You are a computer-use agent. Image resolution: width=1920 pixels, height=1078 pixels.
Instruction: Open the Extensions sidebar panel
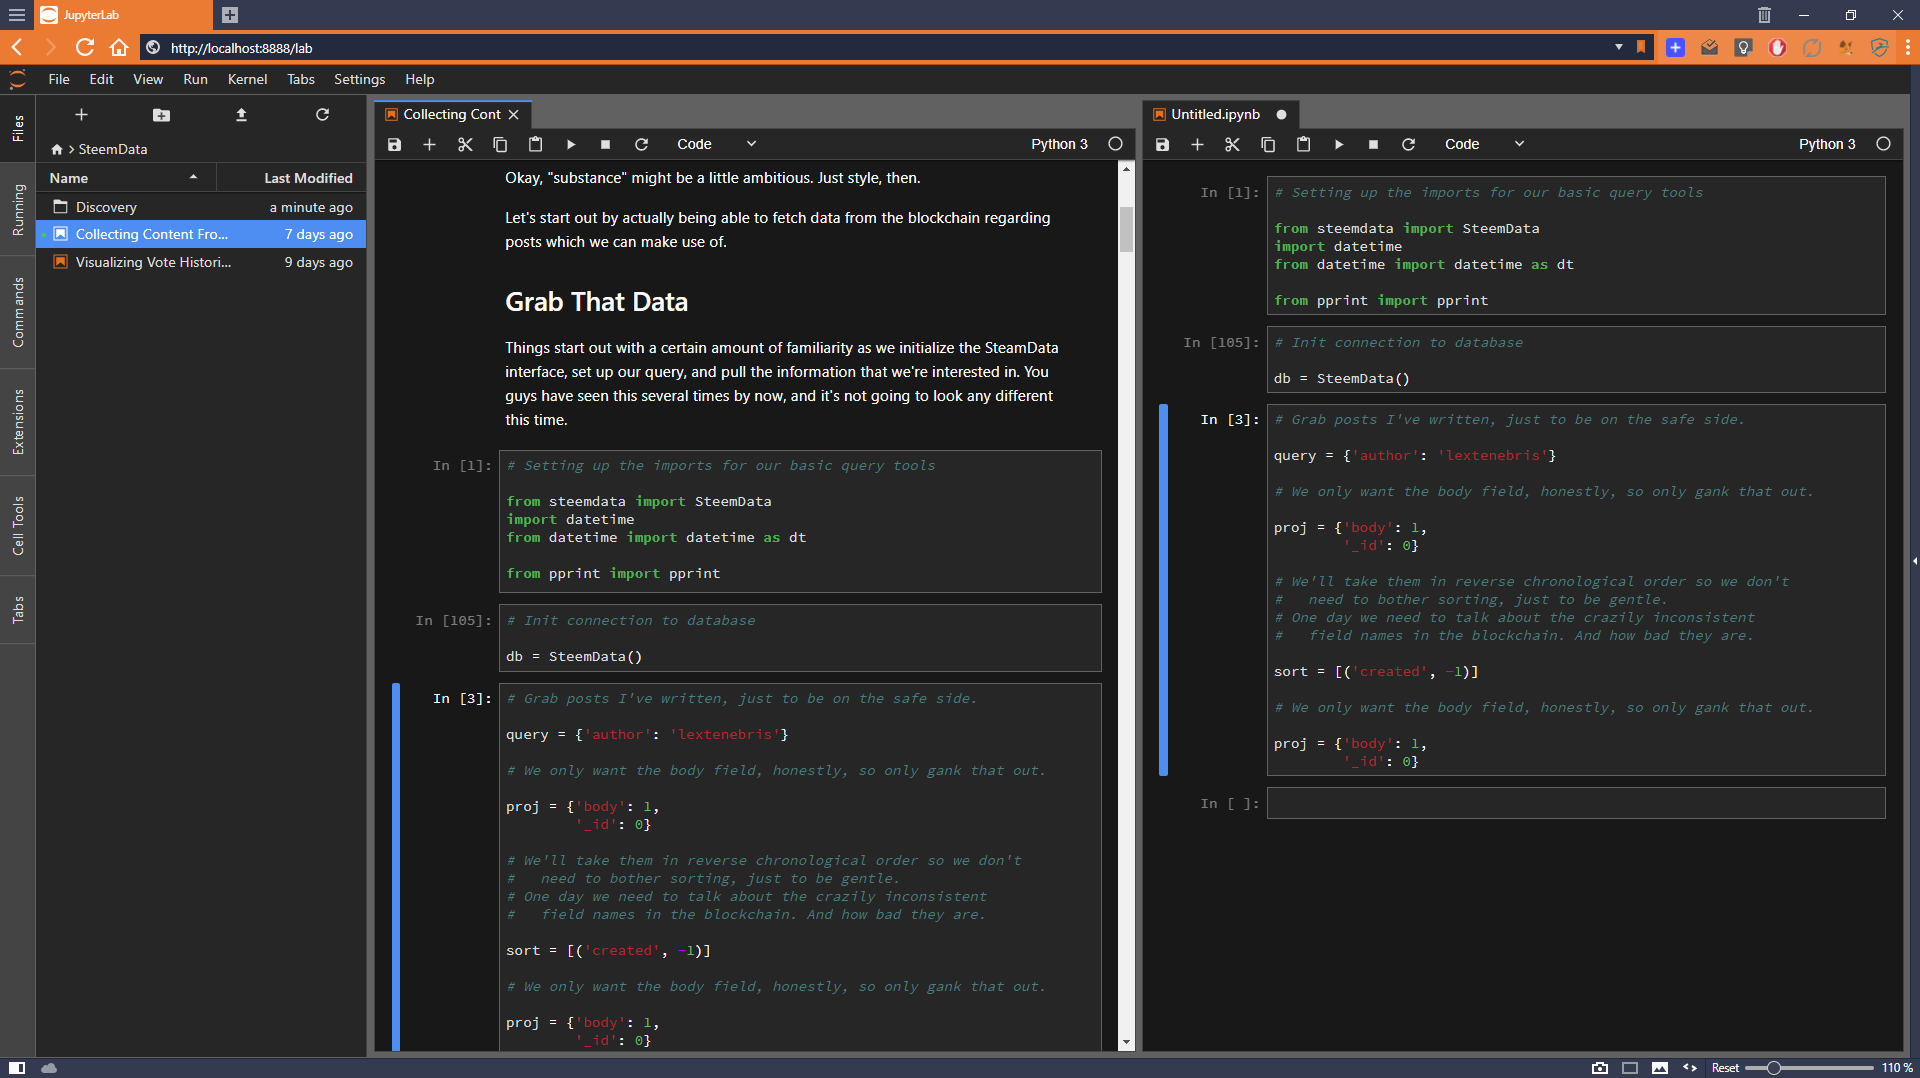pos(17,422)
